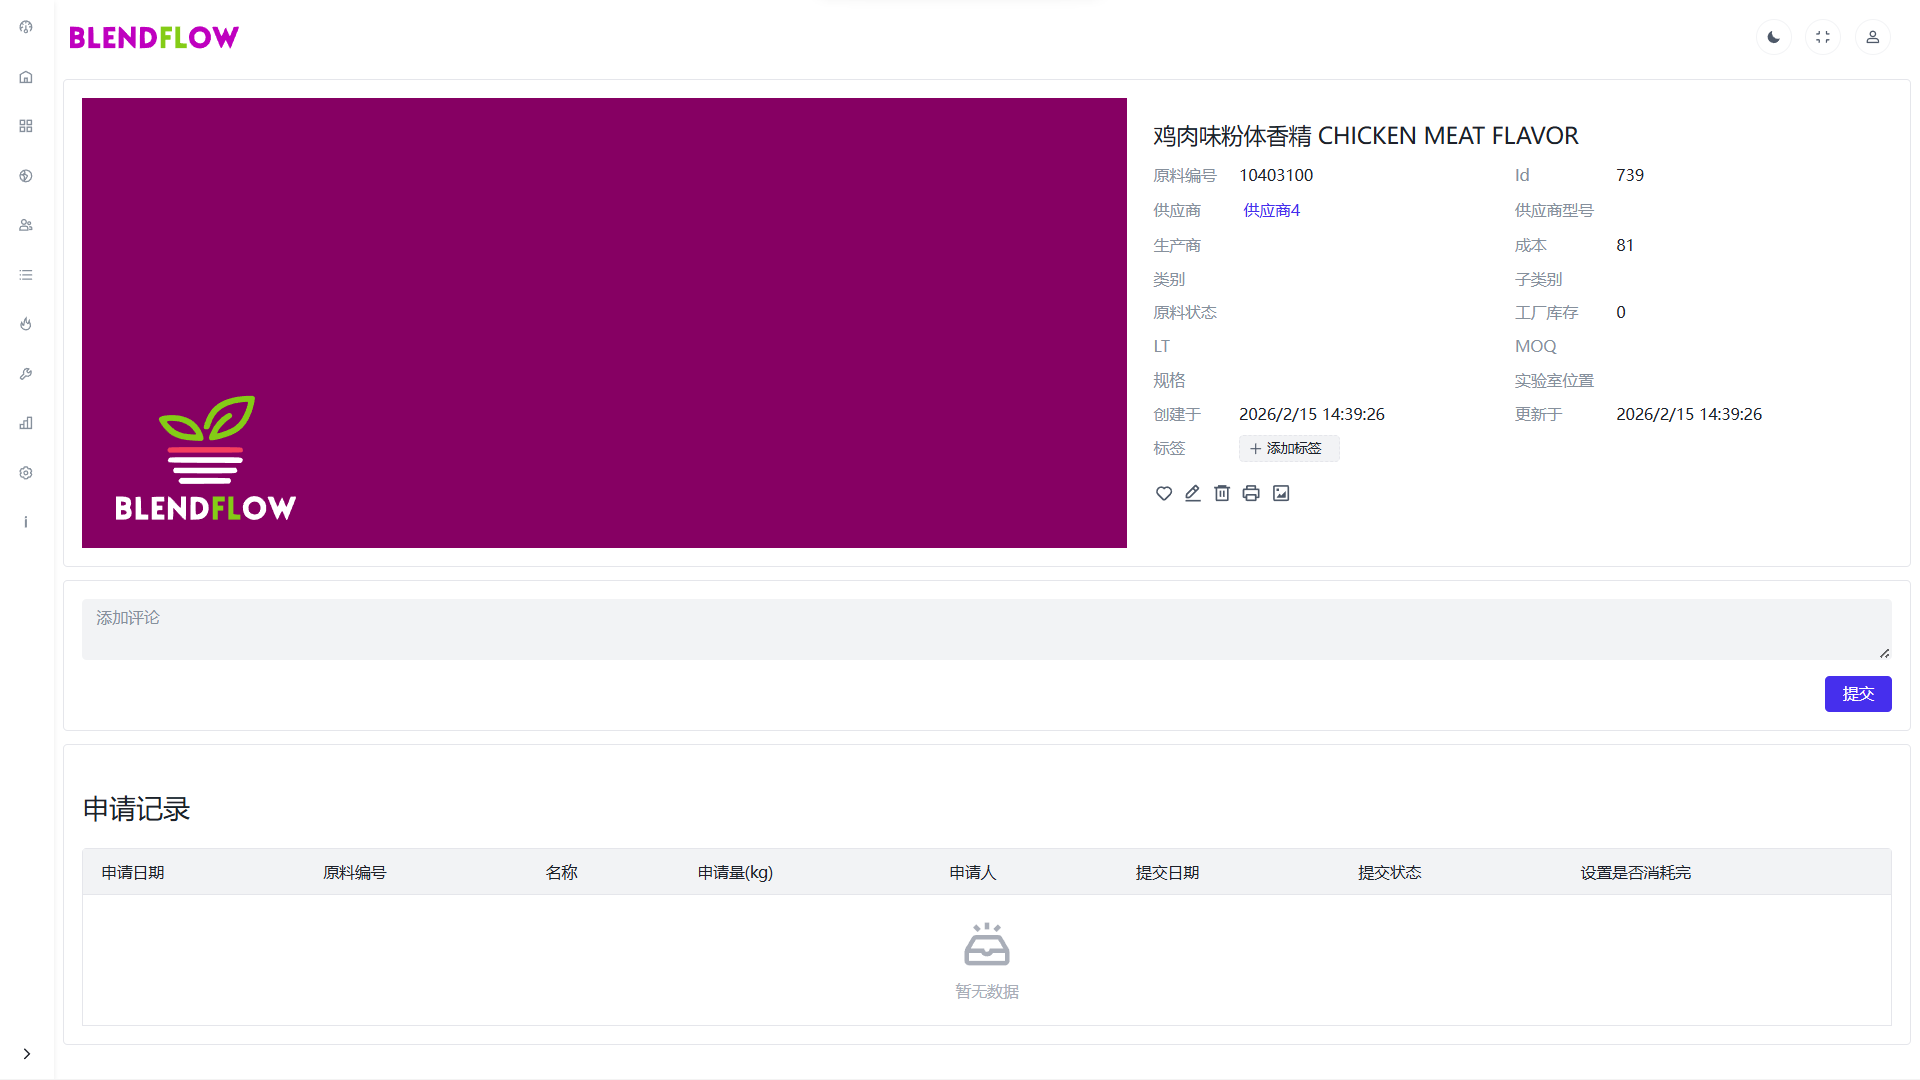Click the 暂无数据 empty table message
Screen dimensions: 1920x1080
987,991
